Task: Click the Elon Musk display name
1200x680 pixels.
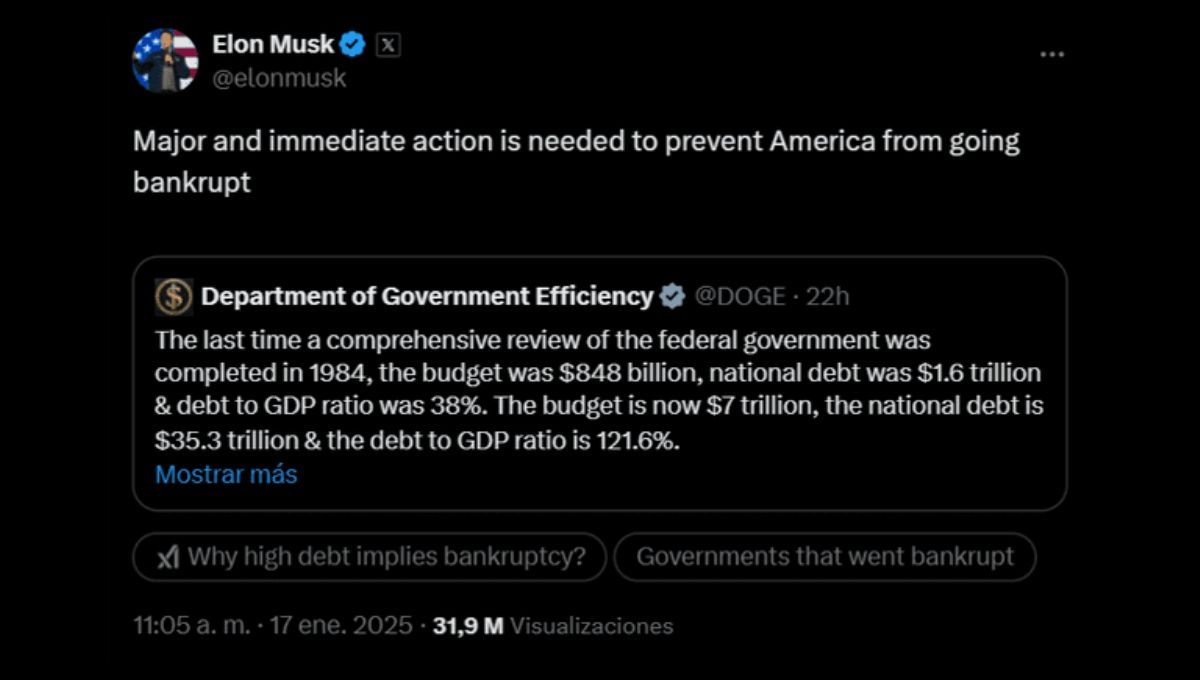Action: [272, 44]
